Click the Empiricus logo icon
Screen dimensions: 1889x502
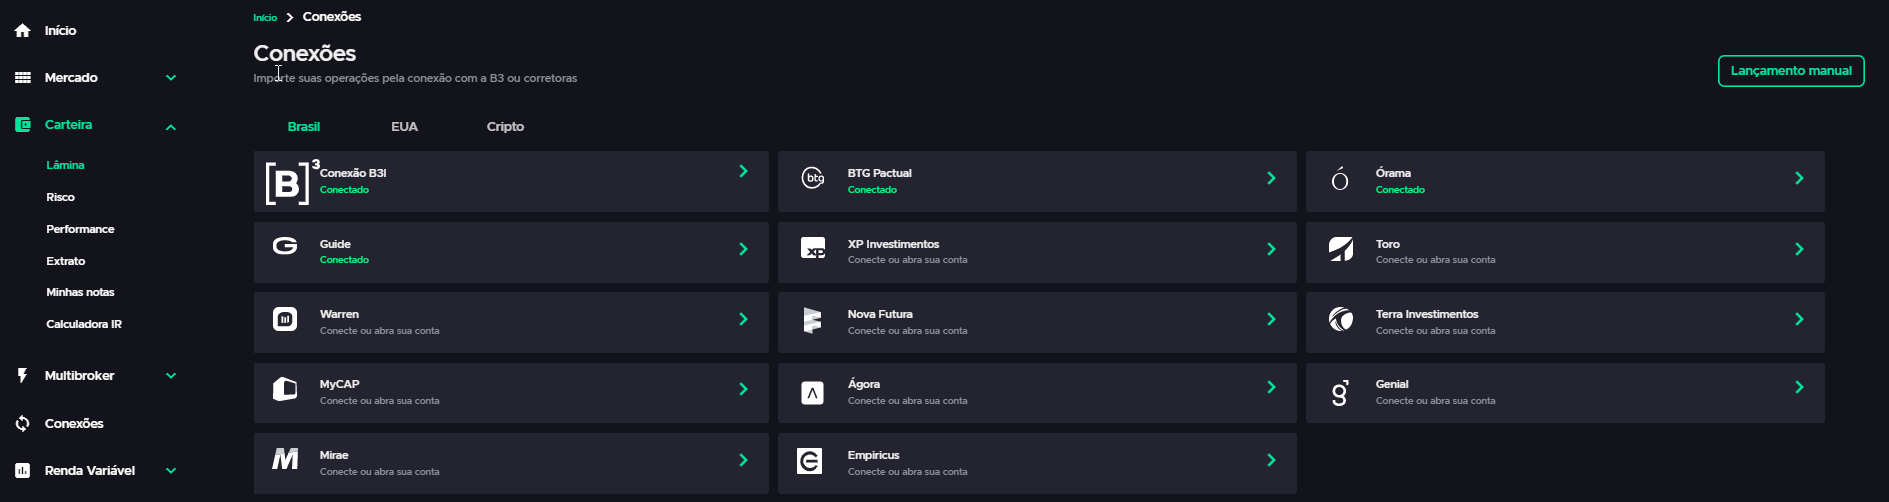coord(810,461)
